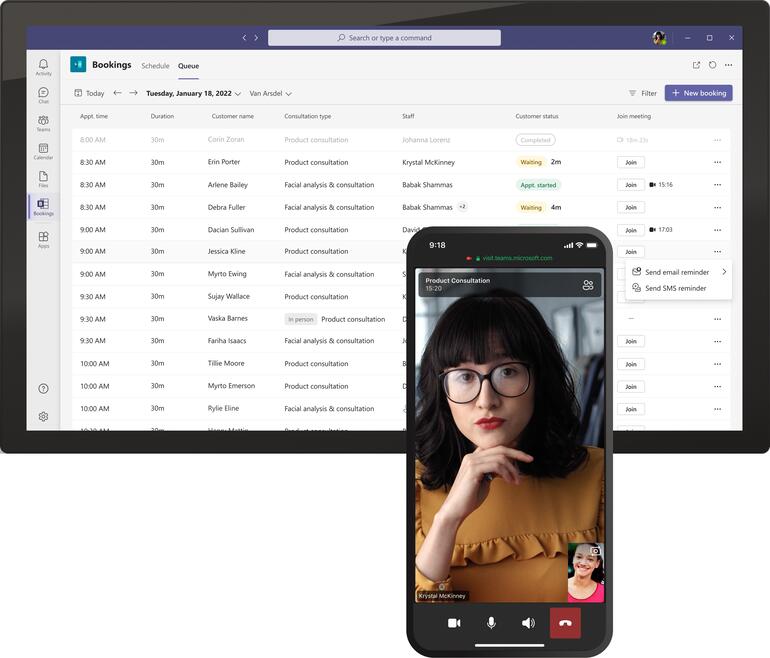Image resolution: width=770 pixels, height=658 pixels.
Task: Go to next day arrow
Action: click(x=134, y=92)
